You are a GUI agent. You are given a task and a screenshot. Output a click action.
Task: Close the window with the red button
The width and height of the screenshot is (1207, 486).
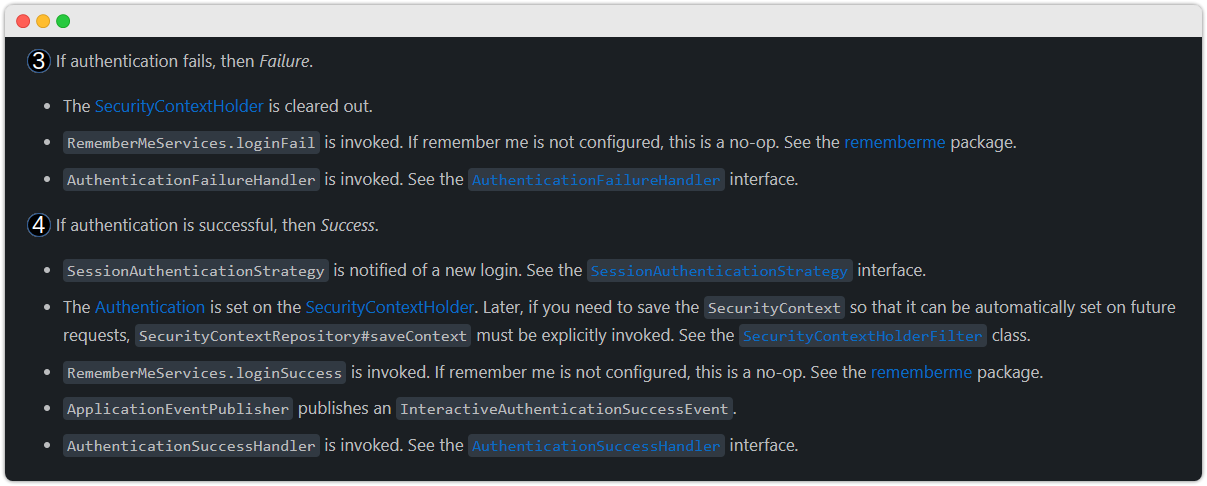[23, 21]
